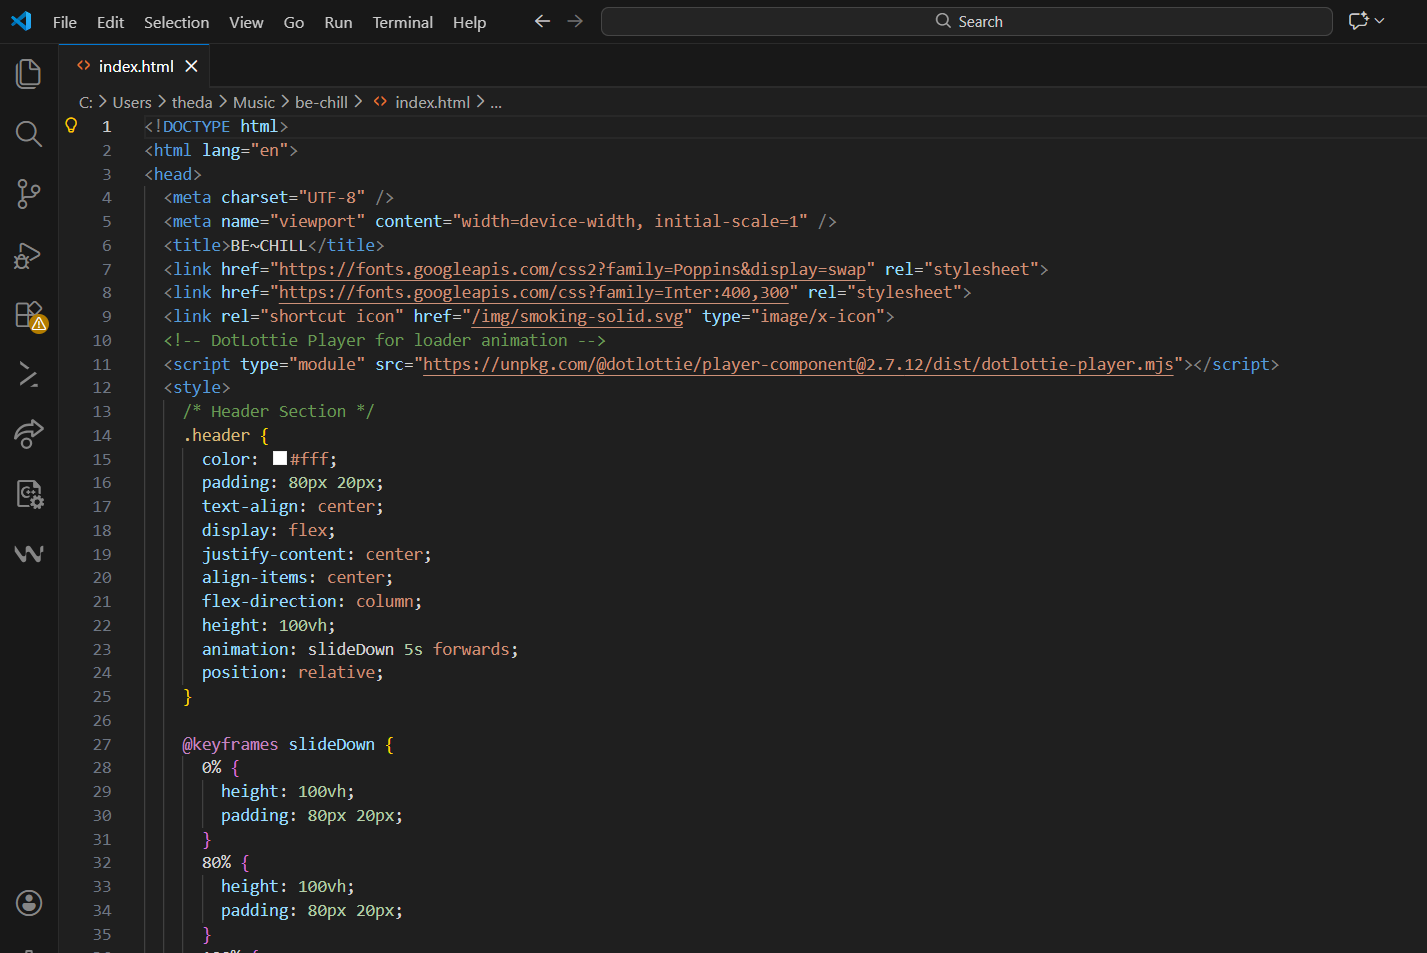The image size is (1427, 953).
Task: Open the Accounts menu icon
Action: point(29,903)
